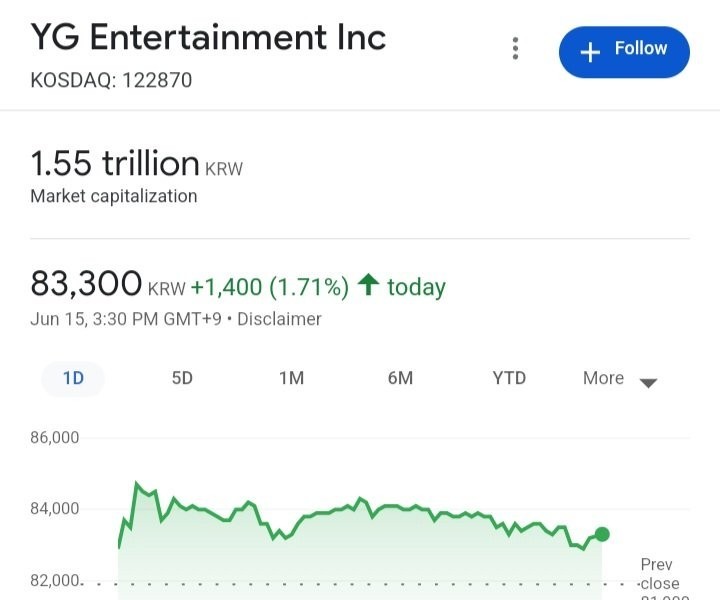Image resolution: width=720 pixels, height=600 pixels.
Task: Click the green dot ending the price line
Action: [602, 534]
